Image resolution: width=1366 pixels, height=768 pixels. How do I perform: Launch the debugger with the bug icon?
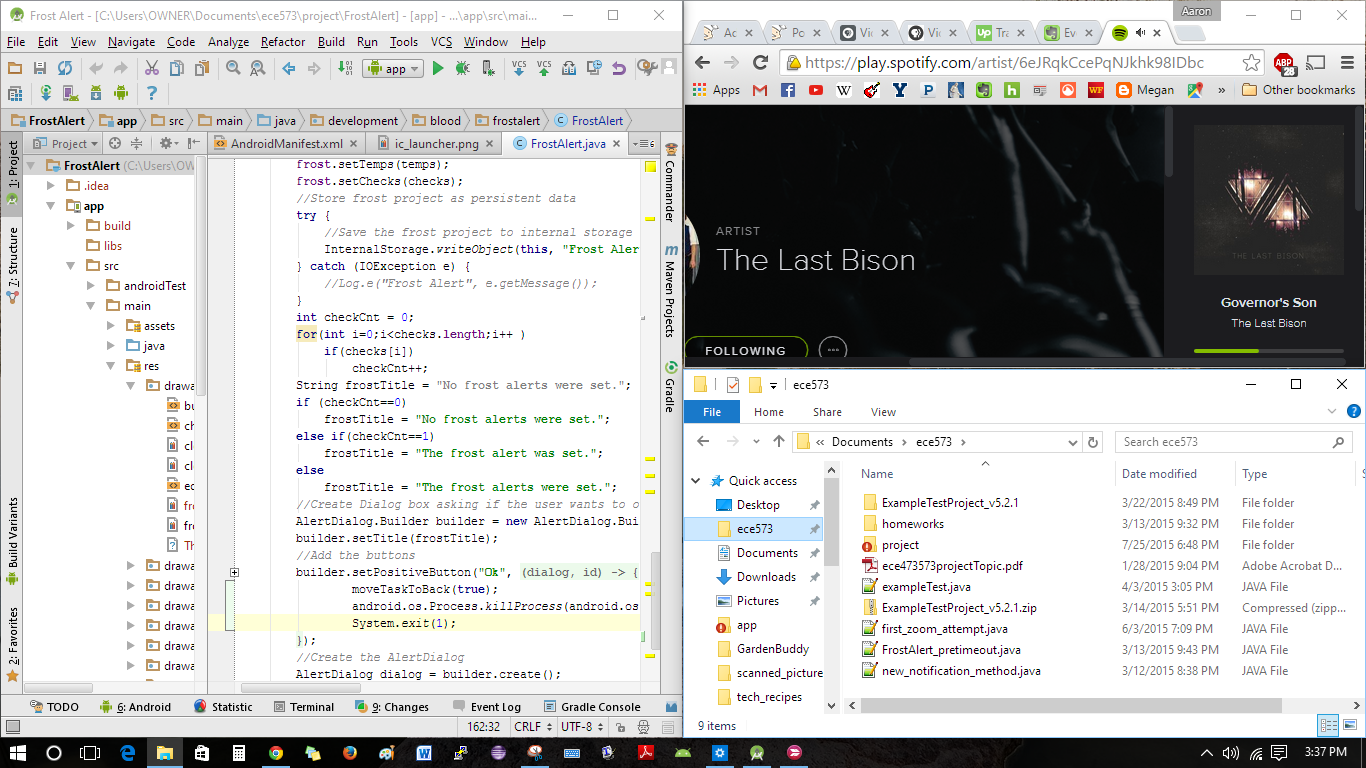[x=463, y=70]
